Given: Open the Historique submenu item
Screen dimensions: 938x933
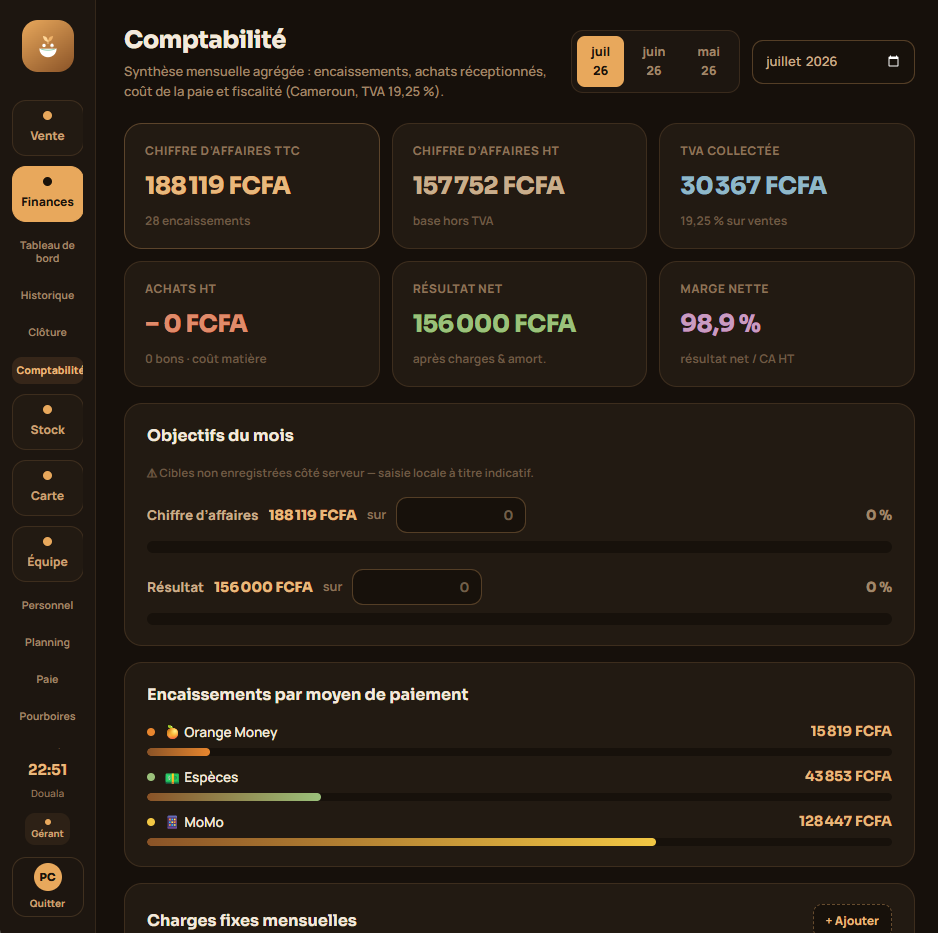Looking at the screenshot, I should coord(47,295).
